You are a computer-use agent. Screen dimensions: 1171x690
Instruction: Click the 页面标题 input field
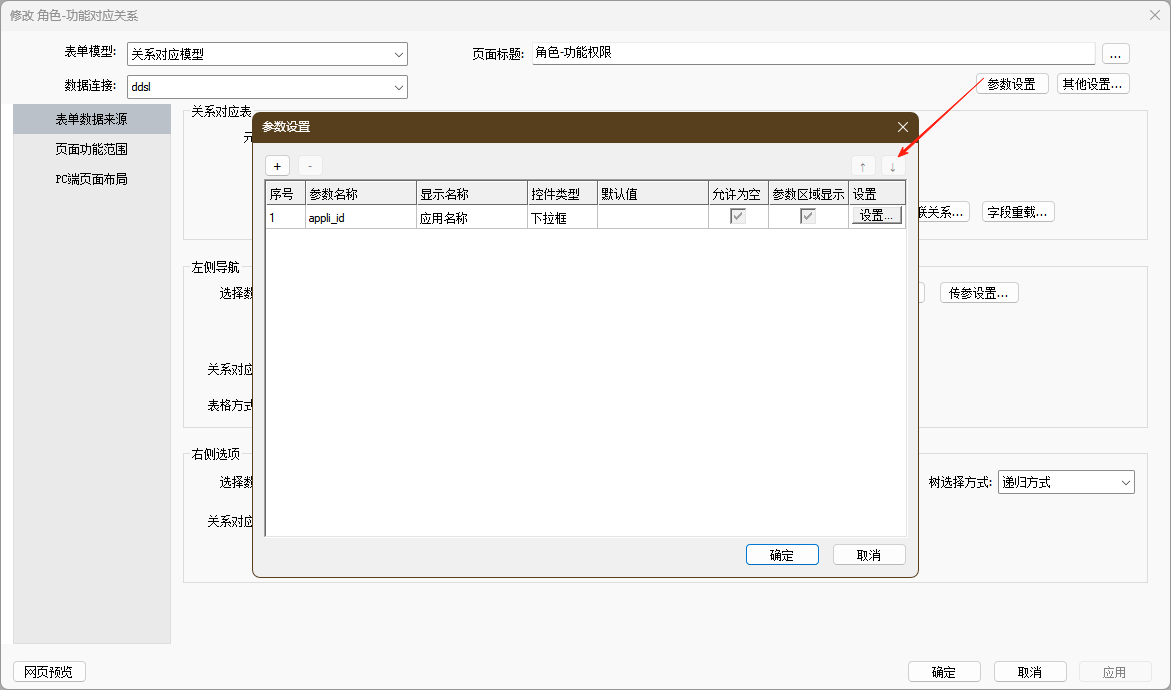(x=812, y=54)
